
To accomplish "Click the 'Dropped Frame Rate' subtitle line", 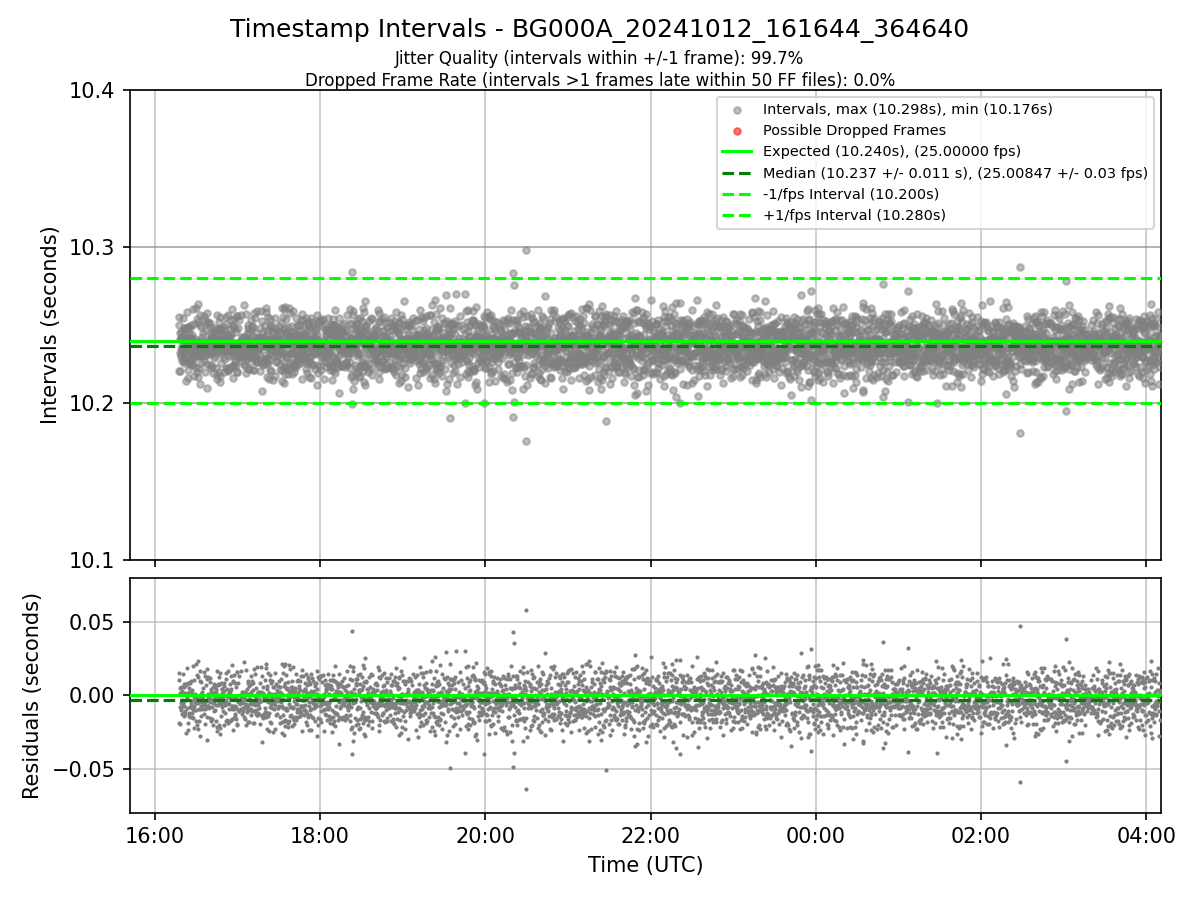I will point(599,80).
